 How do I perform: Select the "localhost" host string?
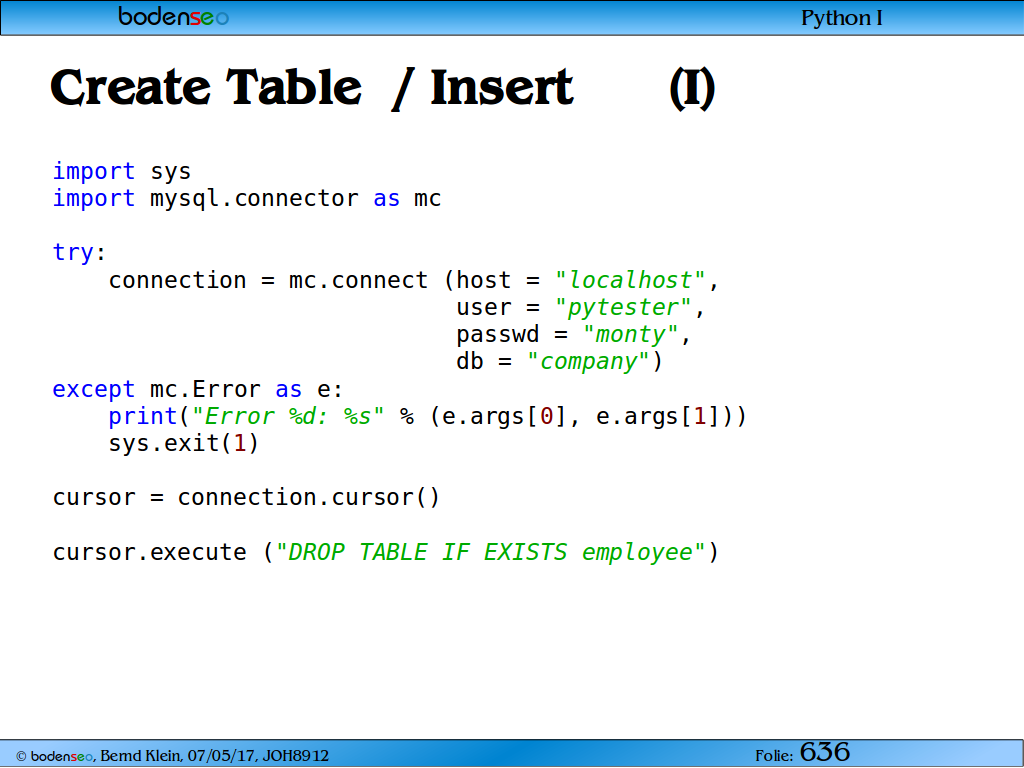click(x=630, y=280)
